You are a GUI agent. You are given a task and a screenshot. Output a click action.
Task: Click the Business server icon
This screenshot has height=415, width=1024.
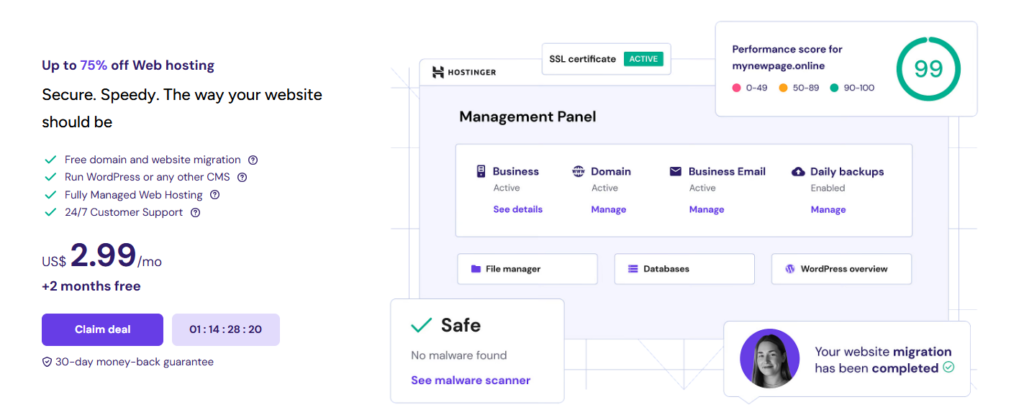481,172
